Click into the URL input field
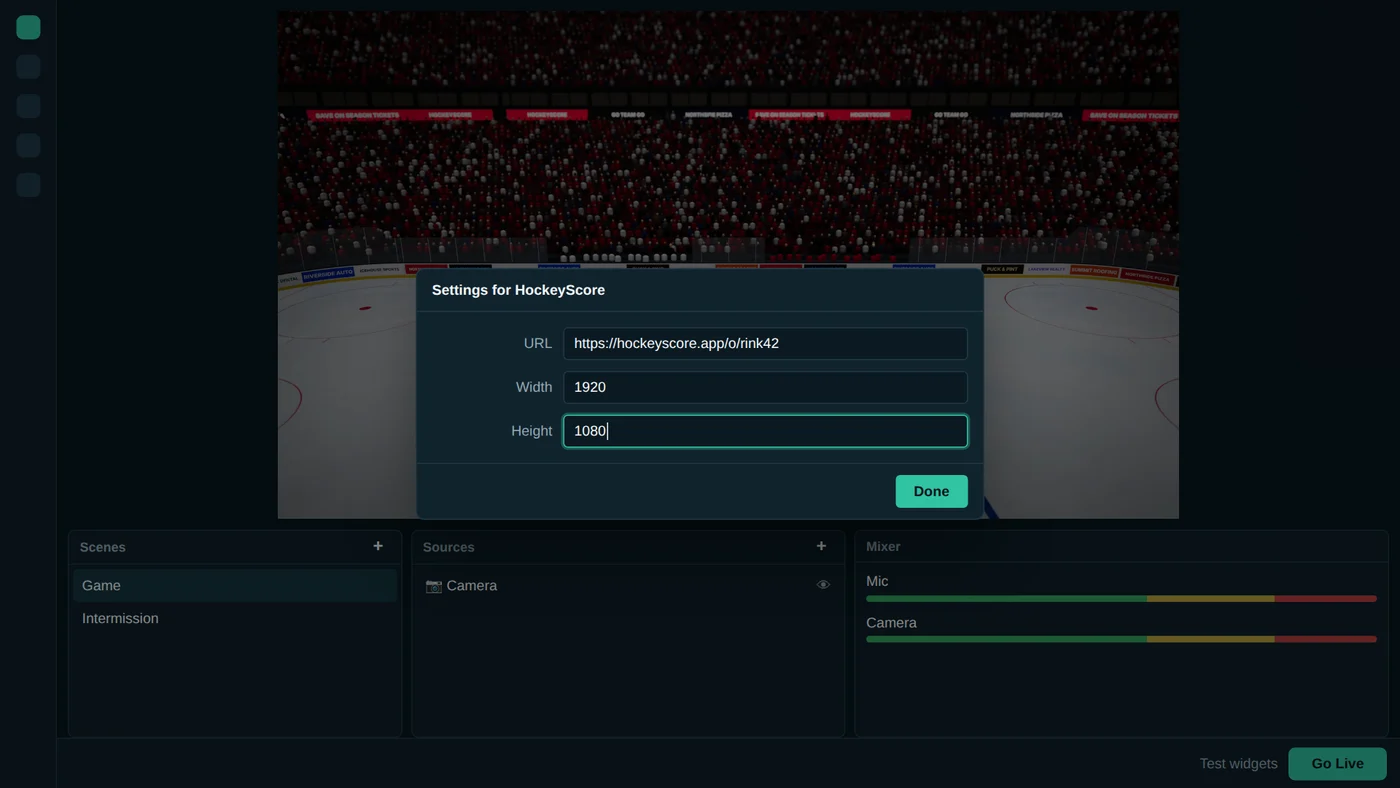The image size is (1400, 788). (x=765, y=343)
